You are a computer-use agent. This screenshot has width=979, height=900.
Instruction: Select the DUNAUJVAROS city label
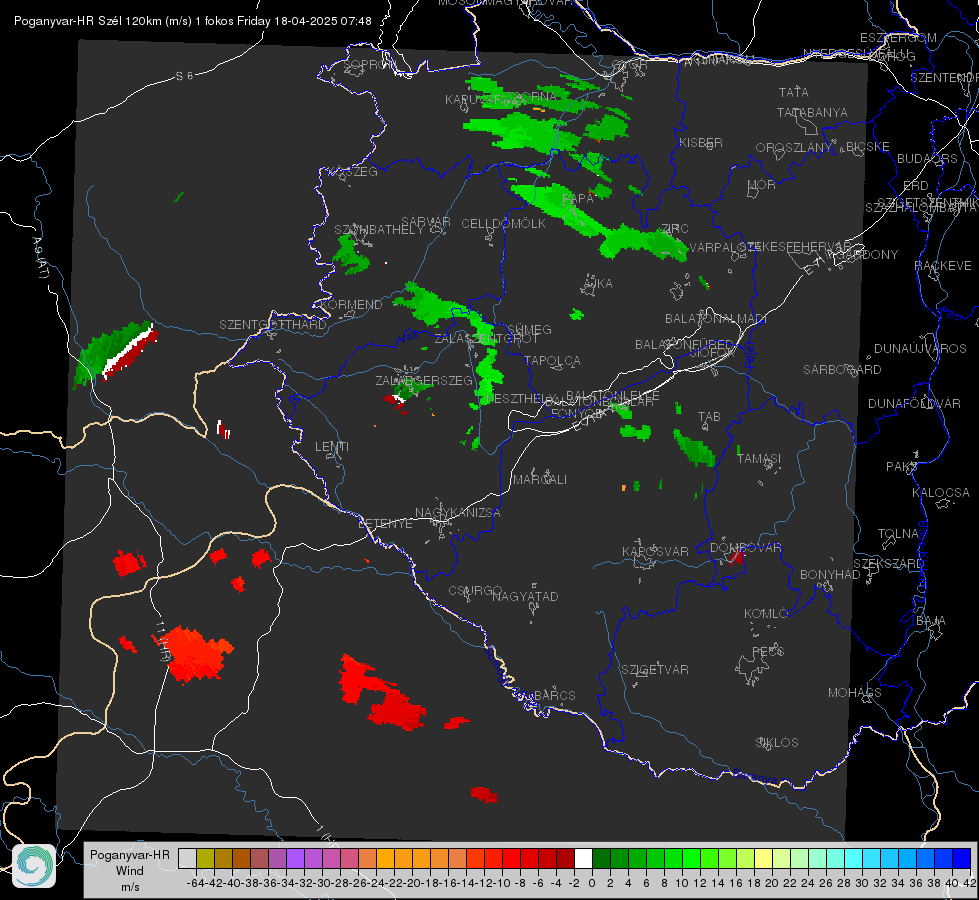(920, 349)
